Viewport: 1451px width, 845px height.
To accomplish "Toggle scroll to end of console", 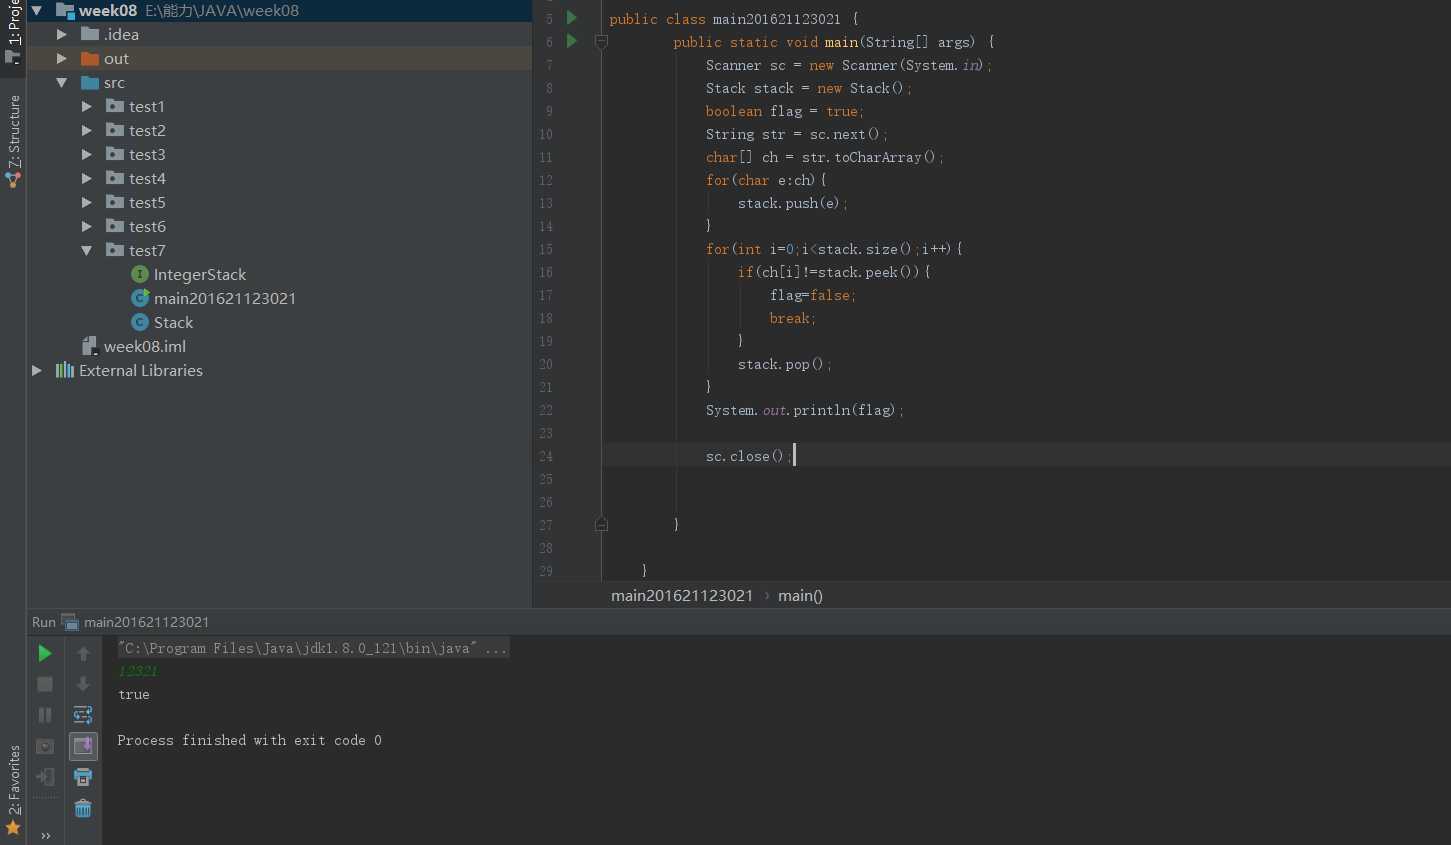I will click(x=83, y=746).
